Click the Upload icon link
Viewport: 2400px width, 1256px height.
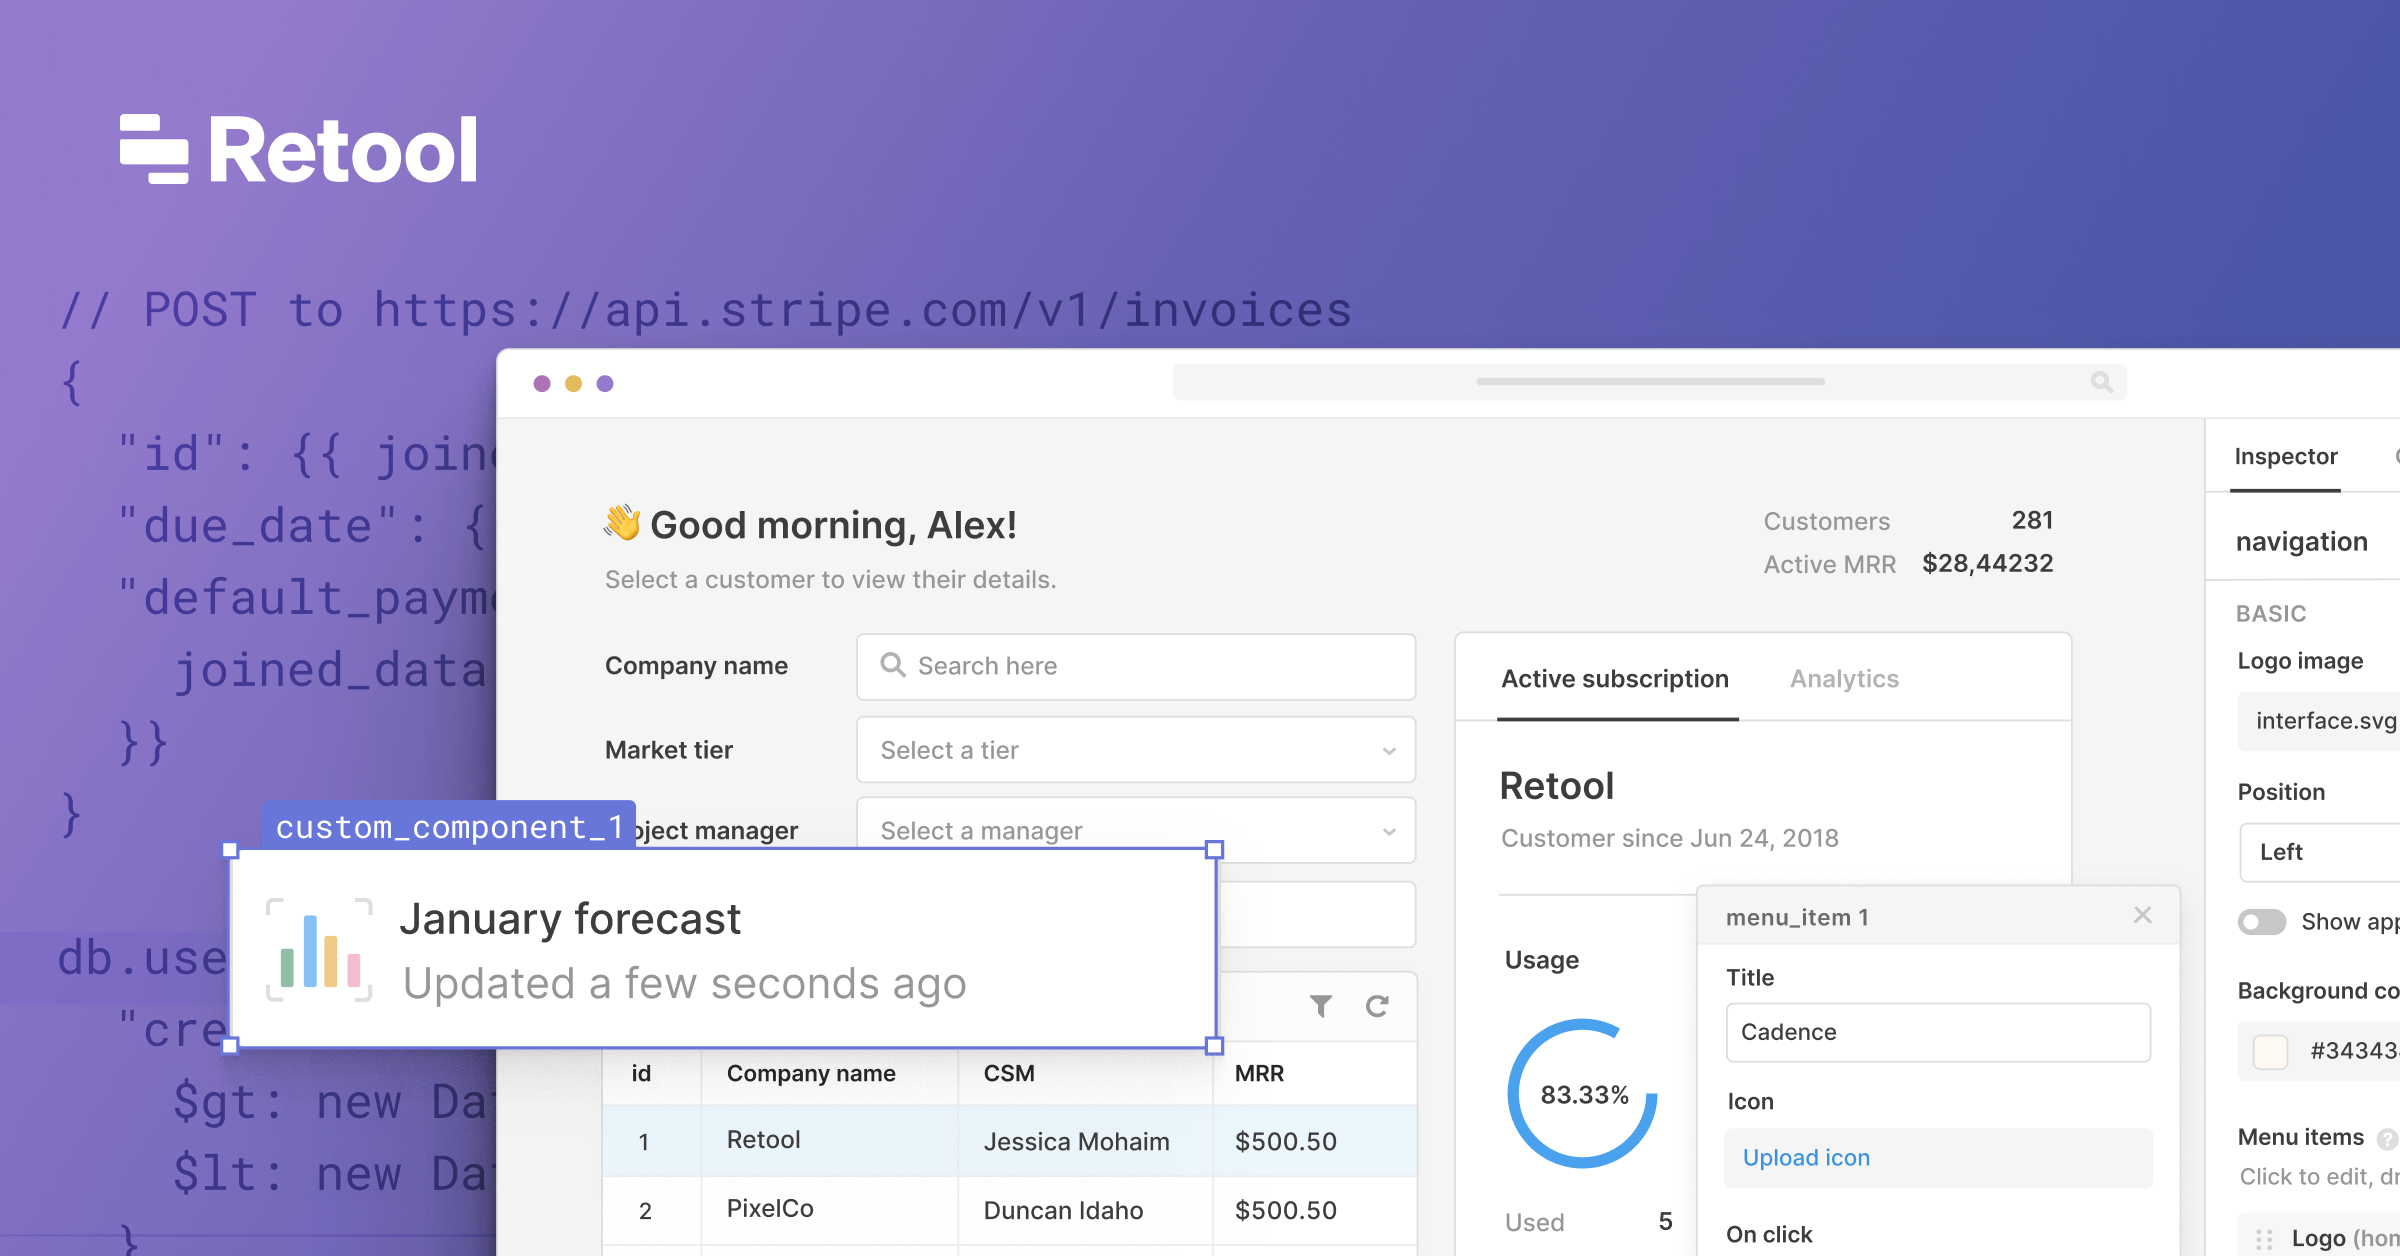(x=1806, y=1158)
